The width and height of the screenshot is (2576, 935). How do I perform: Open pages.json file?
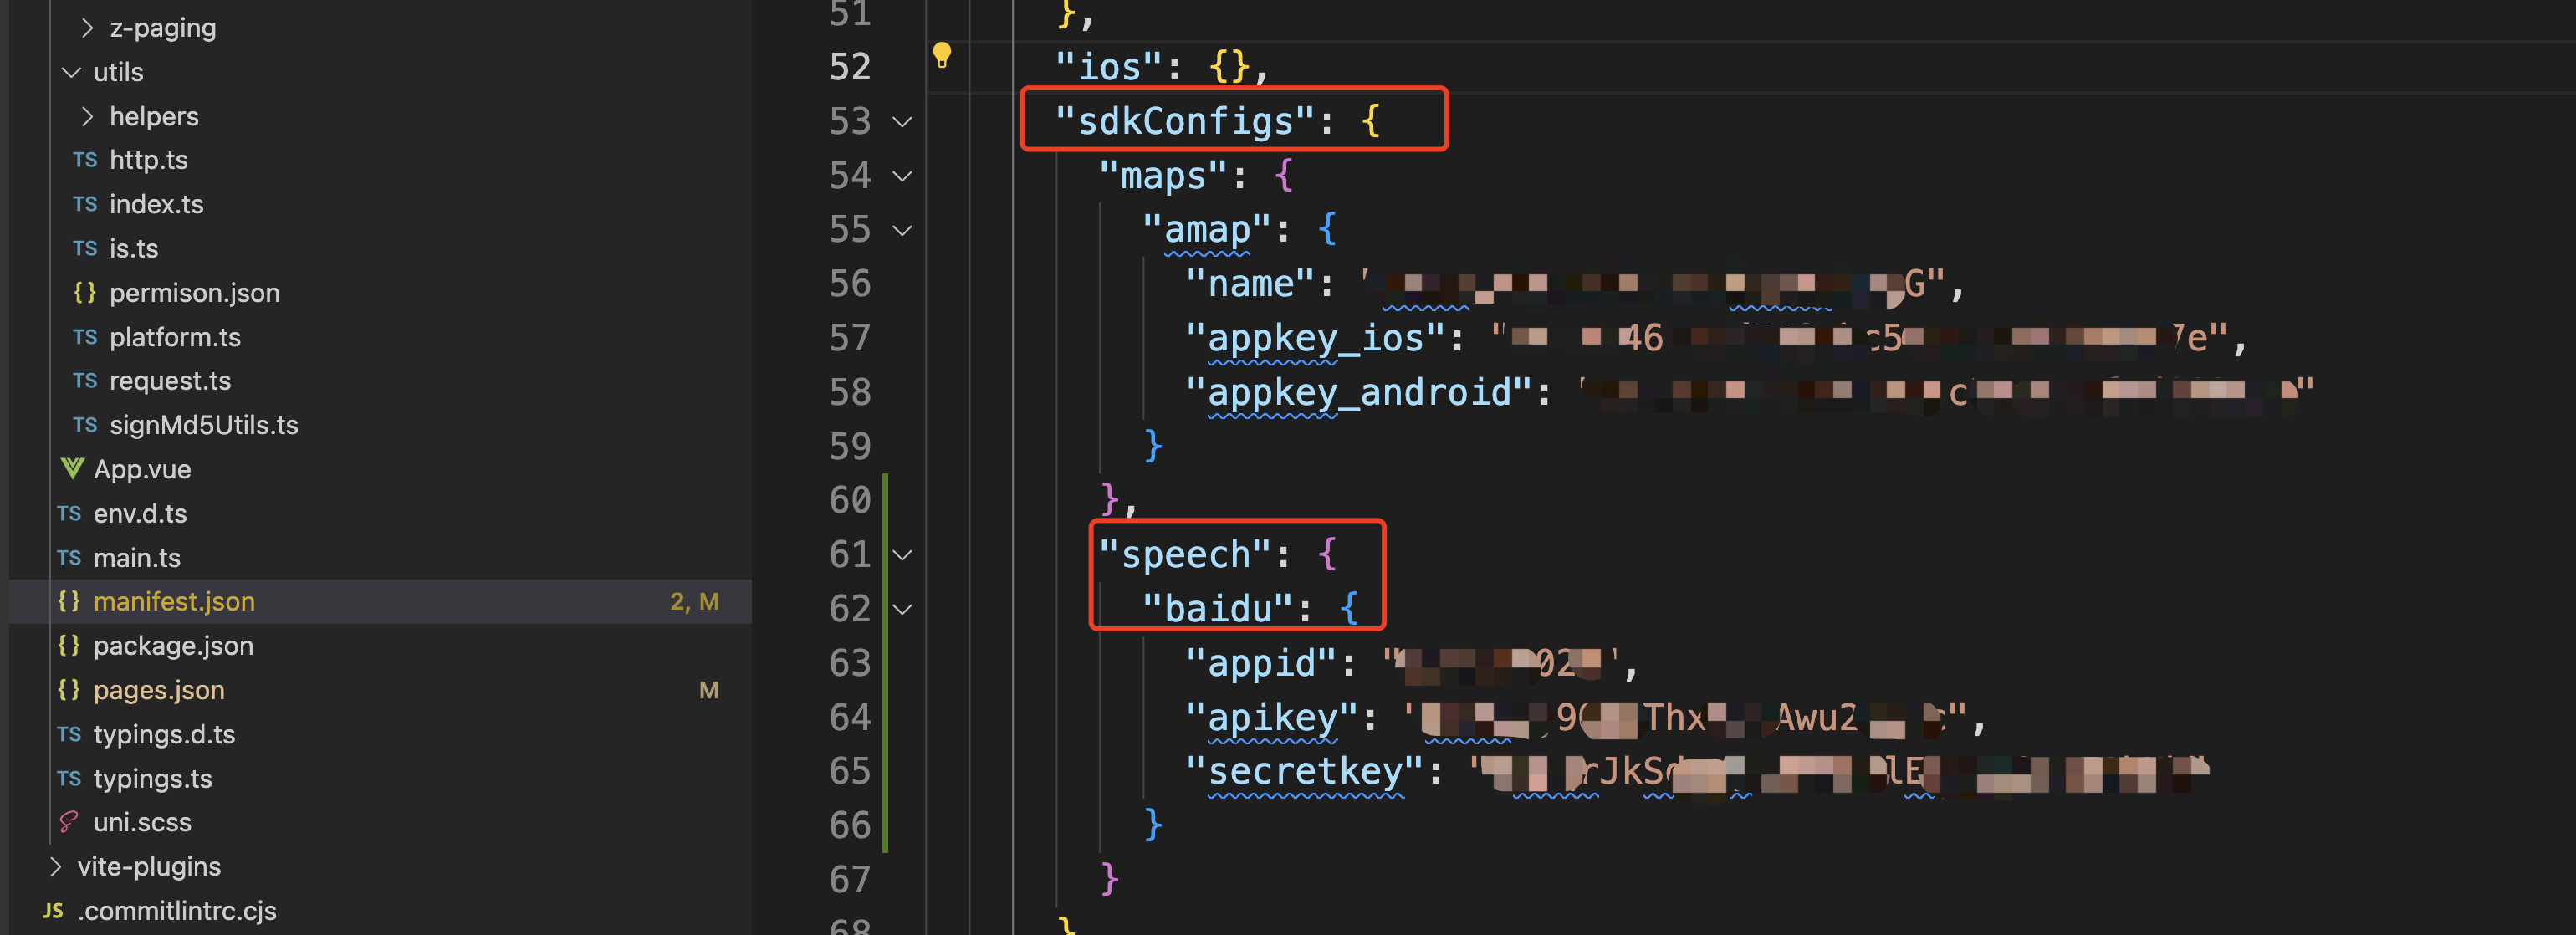[159, 690]
